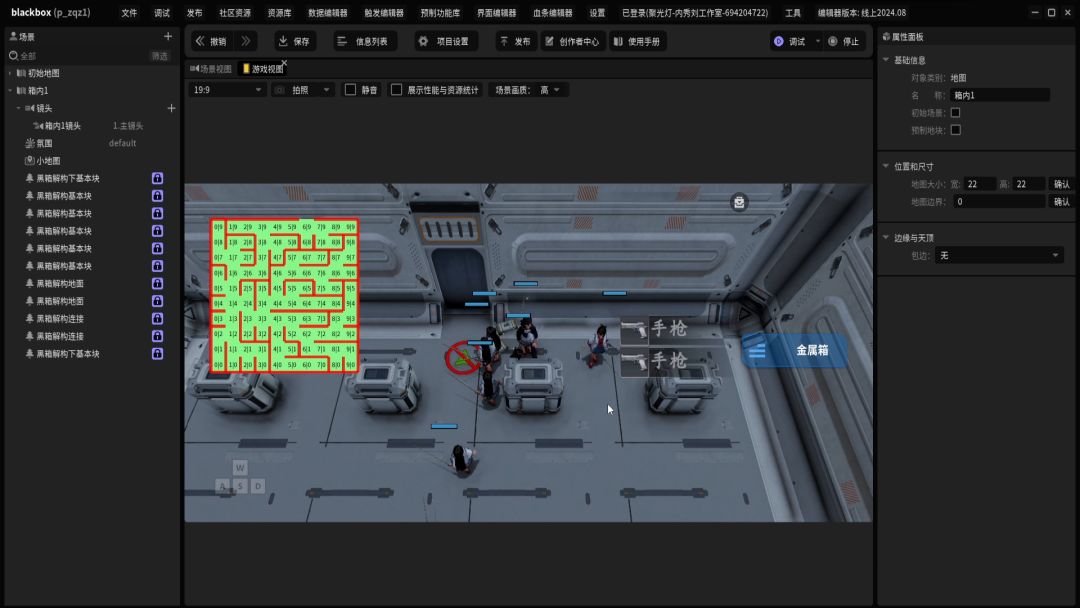Open the 文件 menu
1080x608 pixels.
[129, 13]
